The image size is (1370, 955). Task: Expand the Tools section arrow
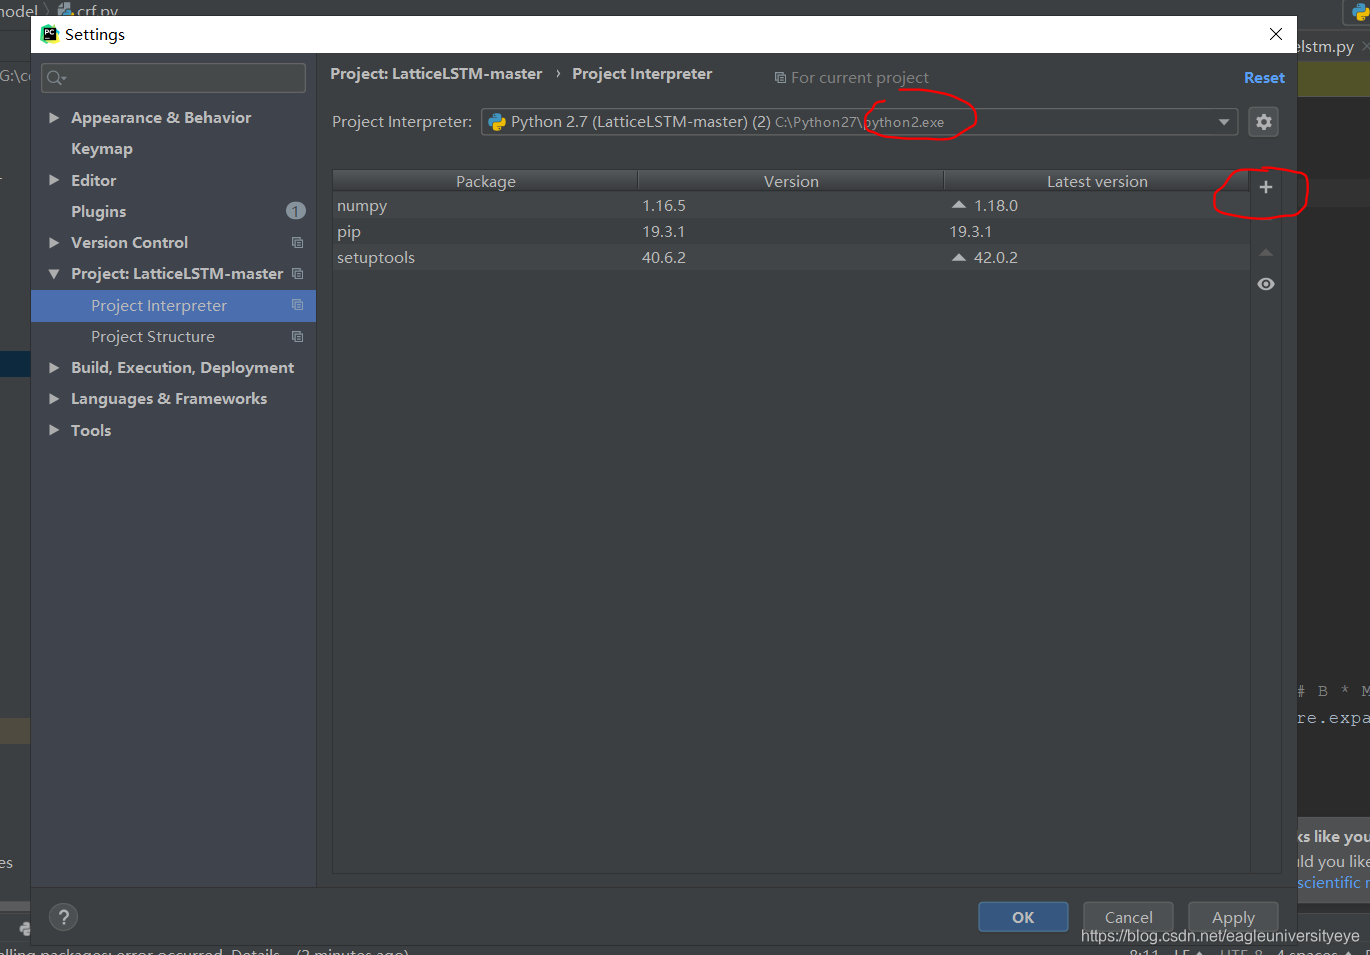point(54,430)
